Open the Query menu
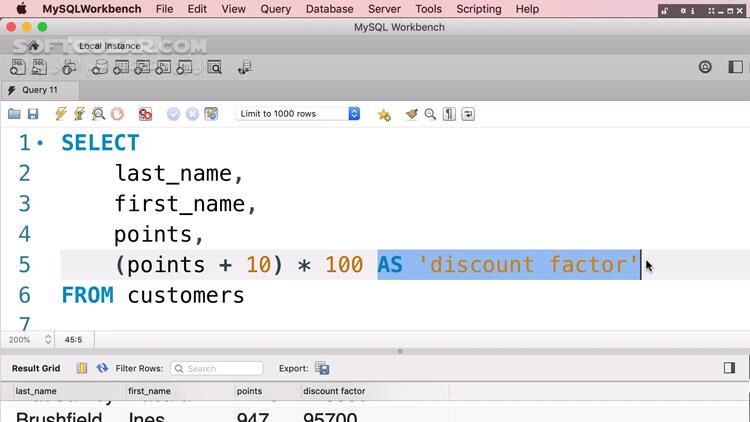The height and width of the screenshot is (422, 750). 275,9
